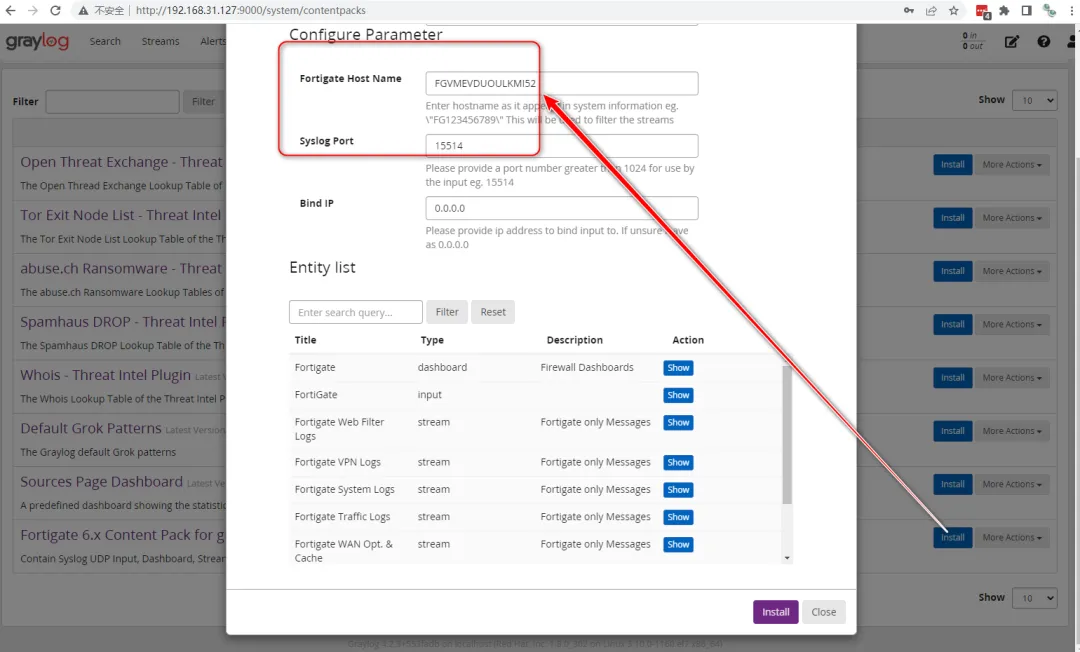1080x652 pixels.
Task: Open the Fortigate 6.x Content Pack title
Action: (x=123, y=535)
